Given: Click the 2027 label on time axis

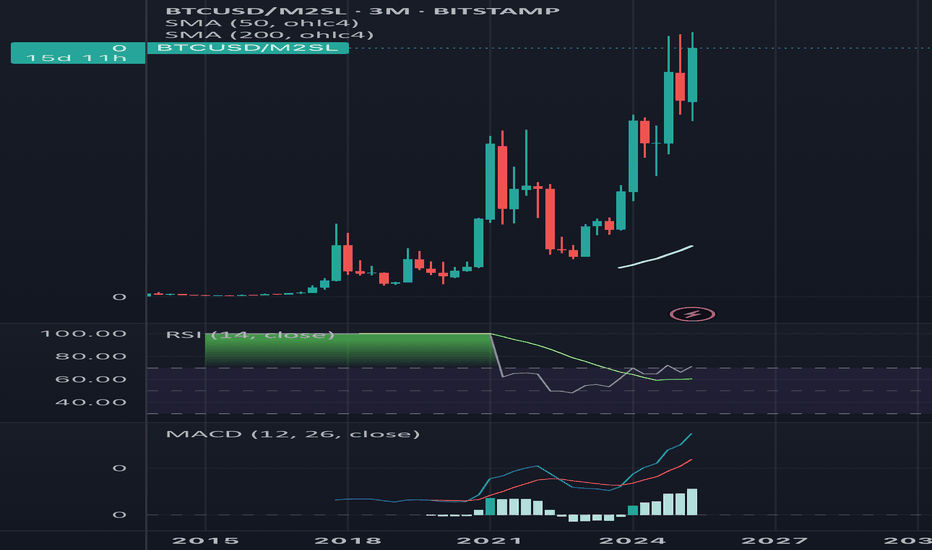Looking at the screenshot, I should [775, 540].
